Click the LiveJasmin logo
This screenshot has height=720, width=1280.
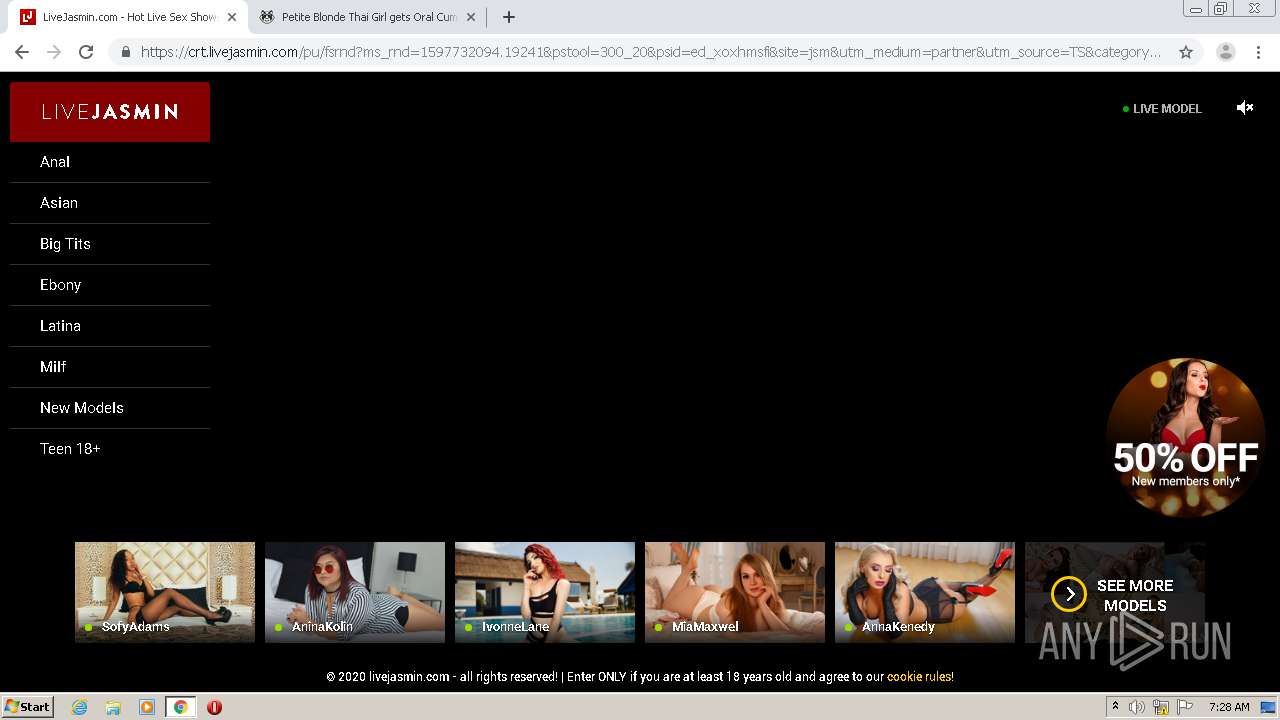tap(110, 111)
